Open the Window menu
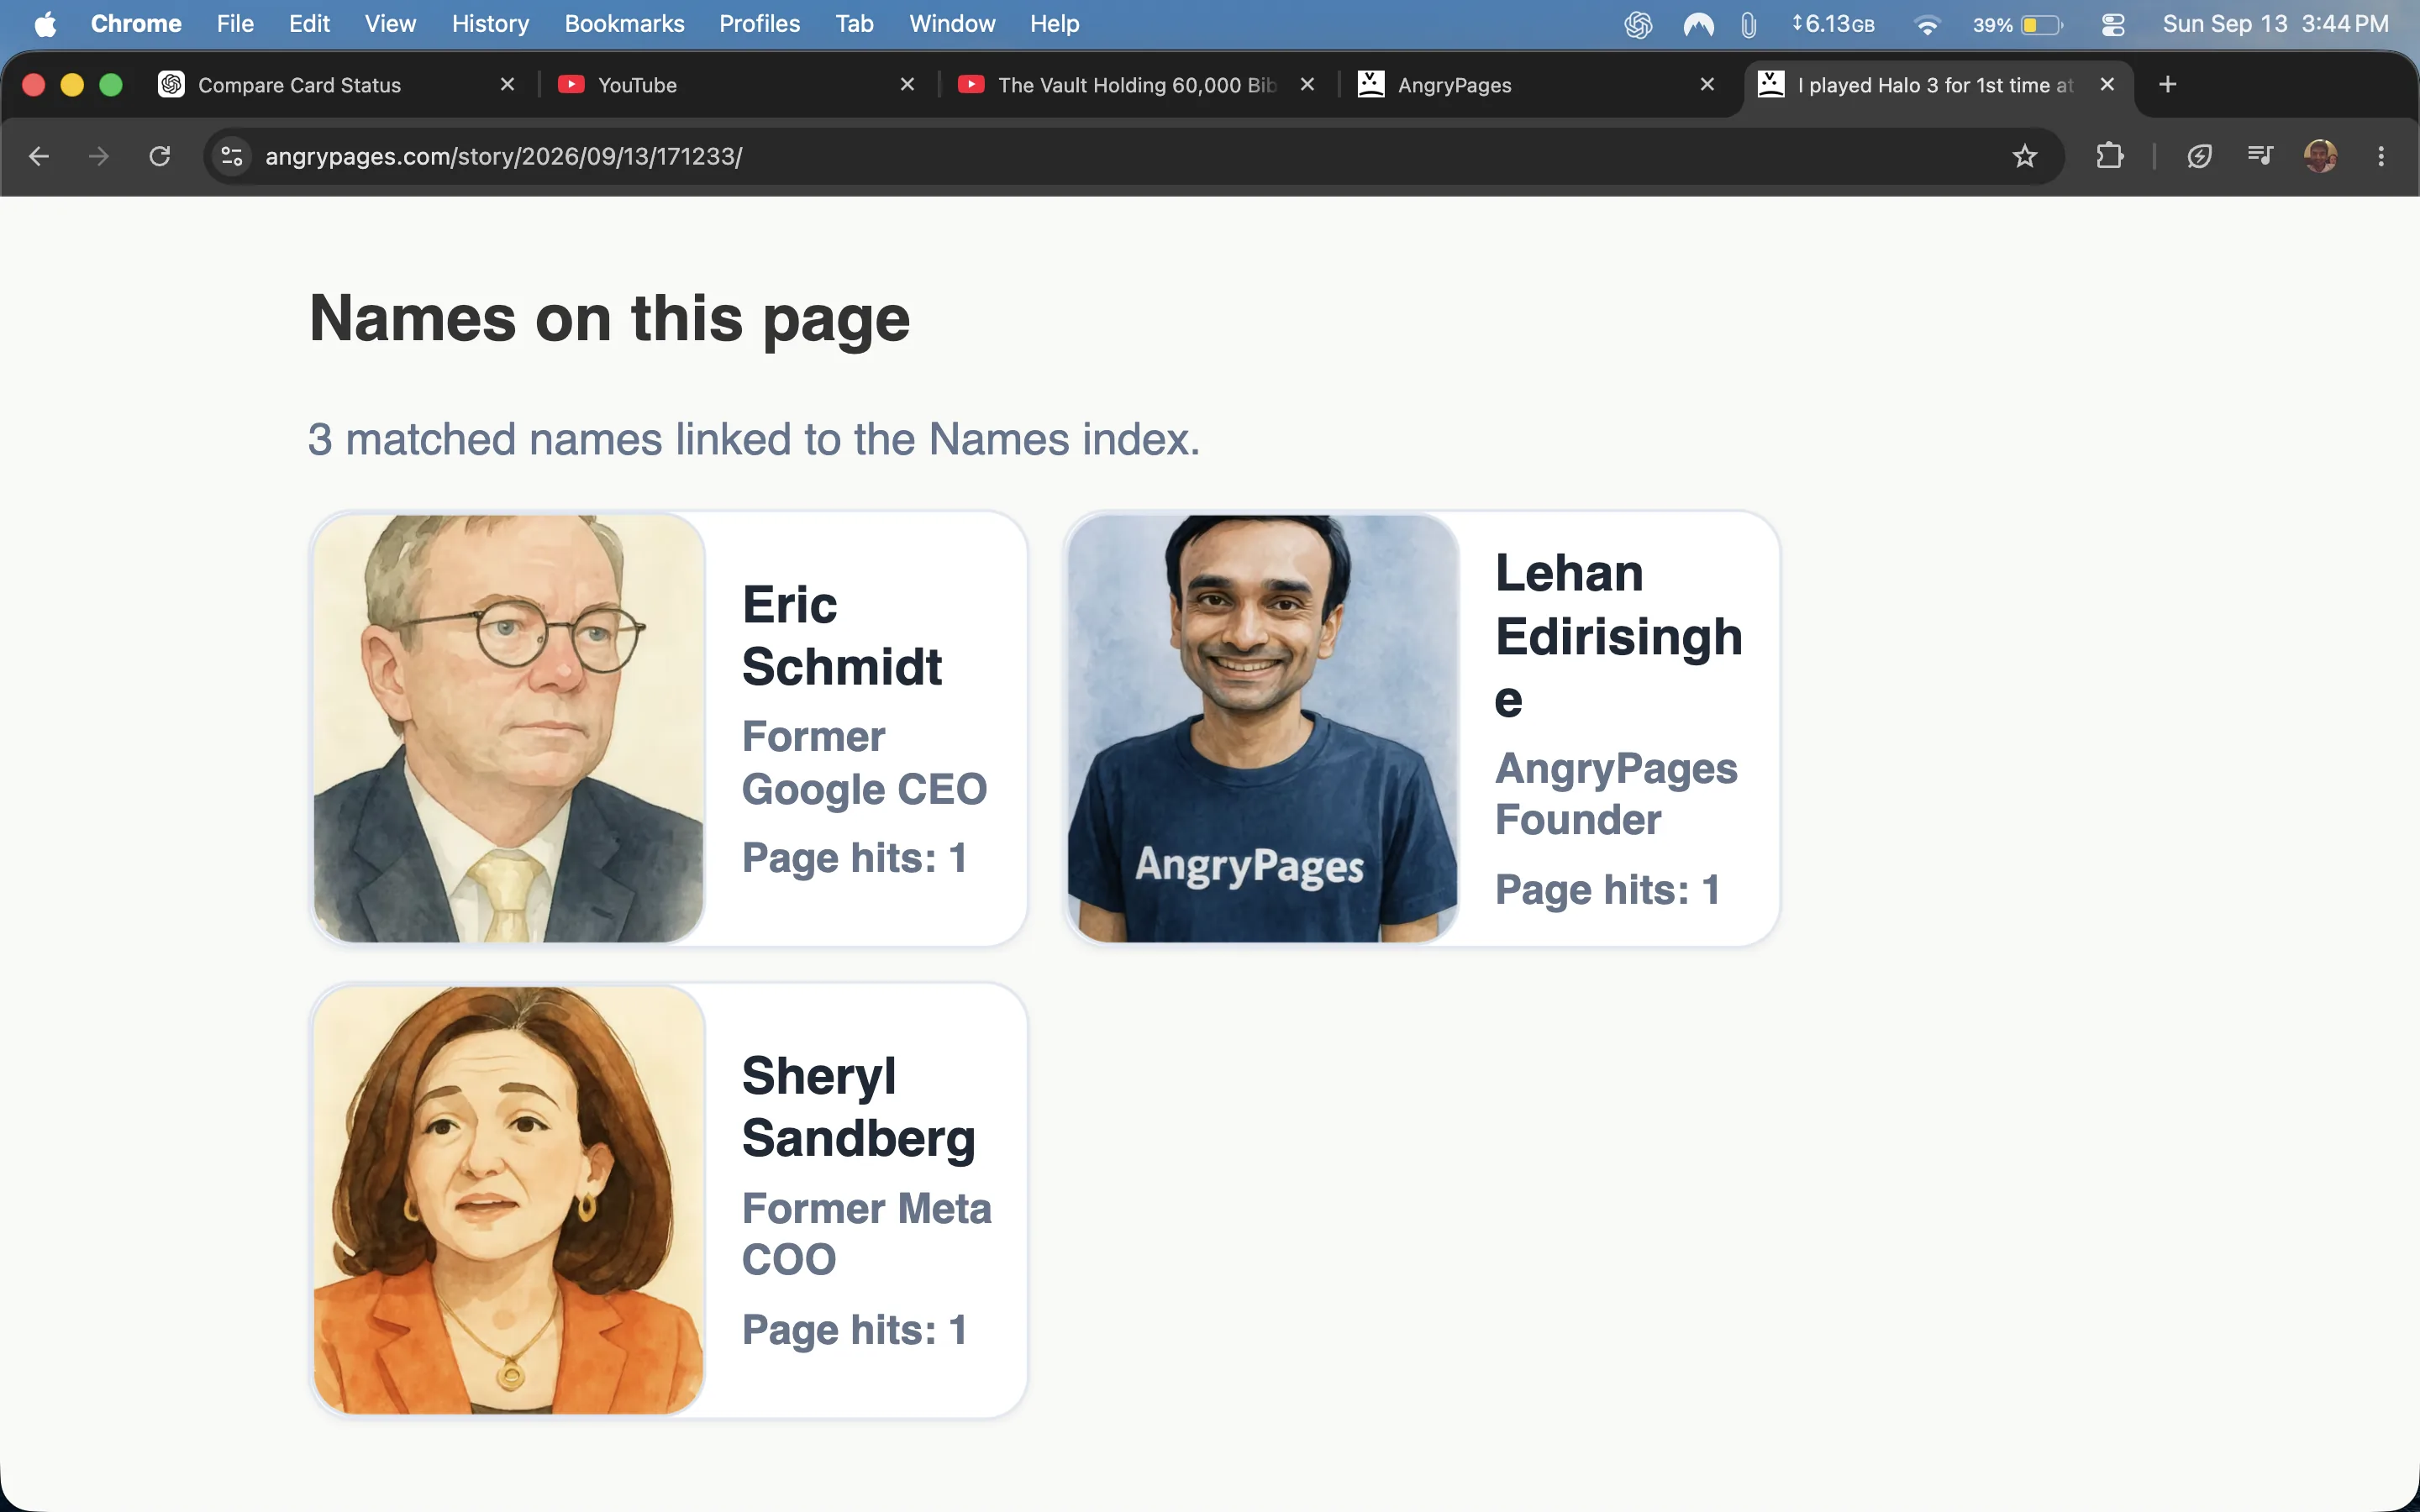The image size is (2420, 1512). pos(952,24)
